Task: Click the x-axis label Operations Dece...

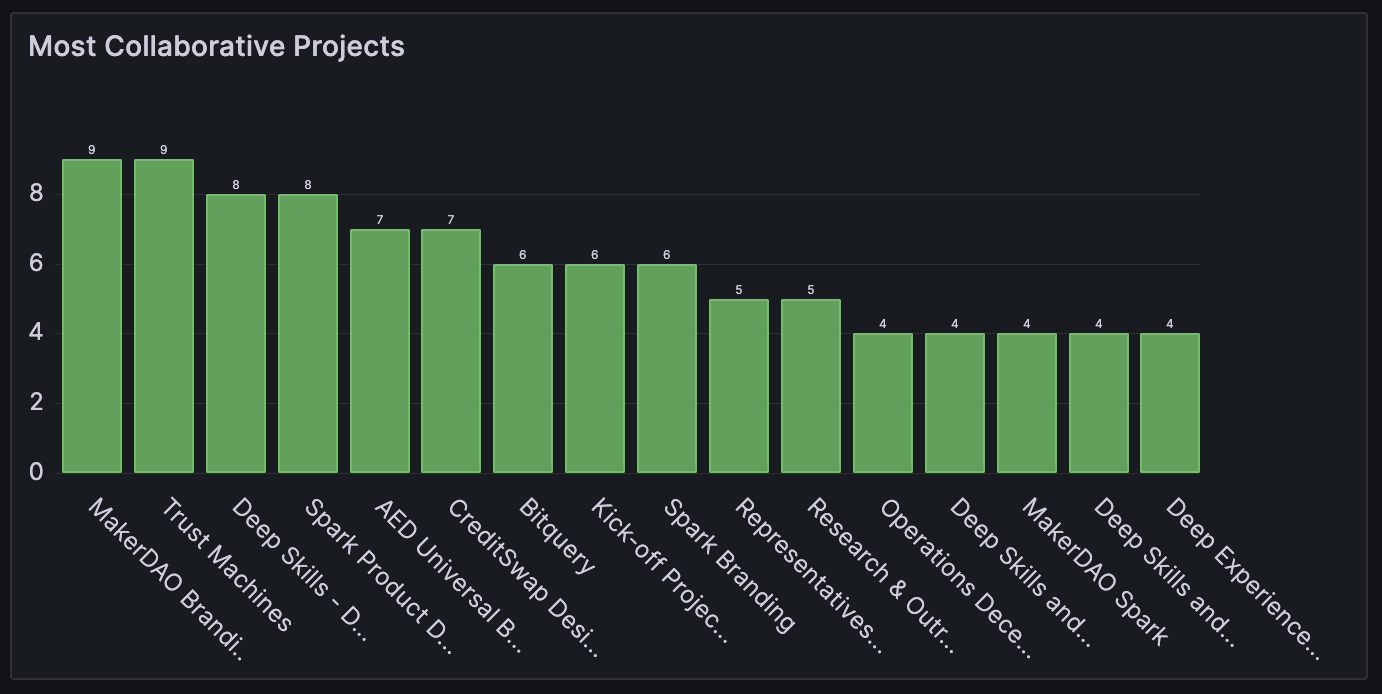Action: click(955, 578)
